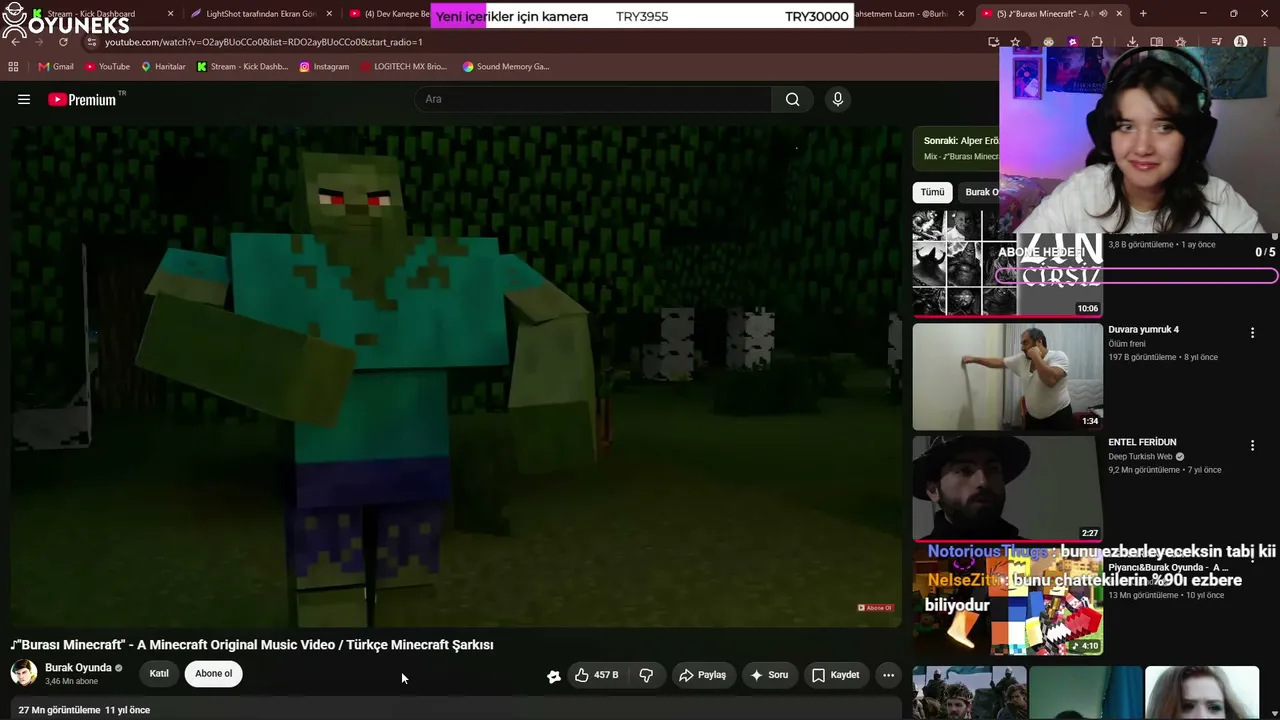The image size is (1280, 720).
Task: Reload the current page
Action: click(63, 42)
